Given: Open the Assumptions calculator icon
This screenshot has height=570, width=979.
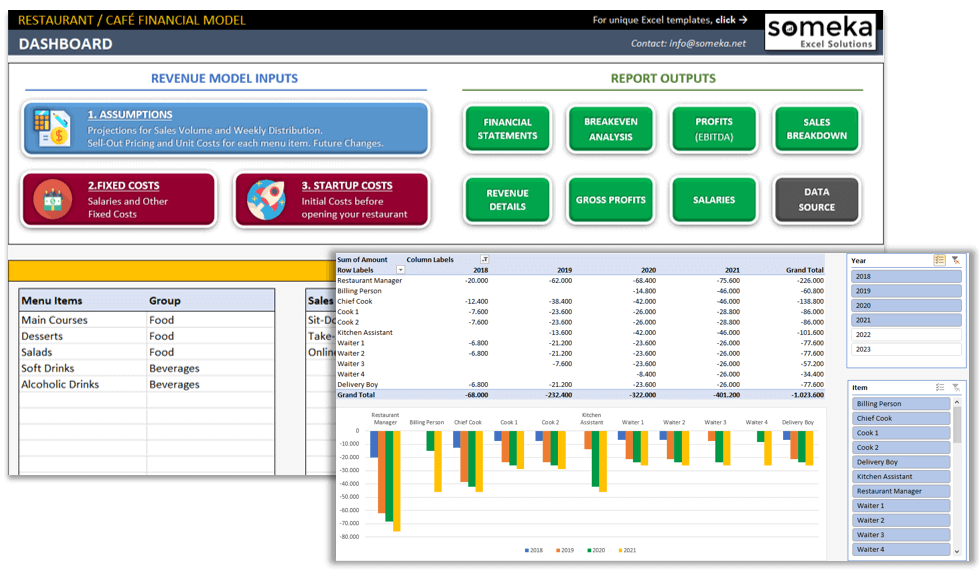Looking at the screenshot, I should (51, 128).
